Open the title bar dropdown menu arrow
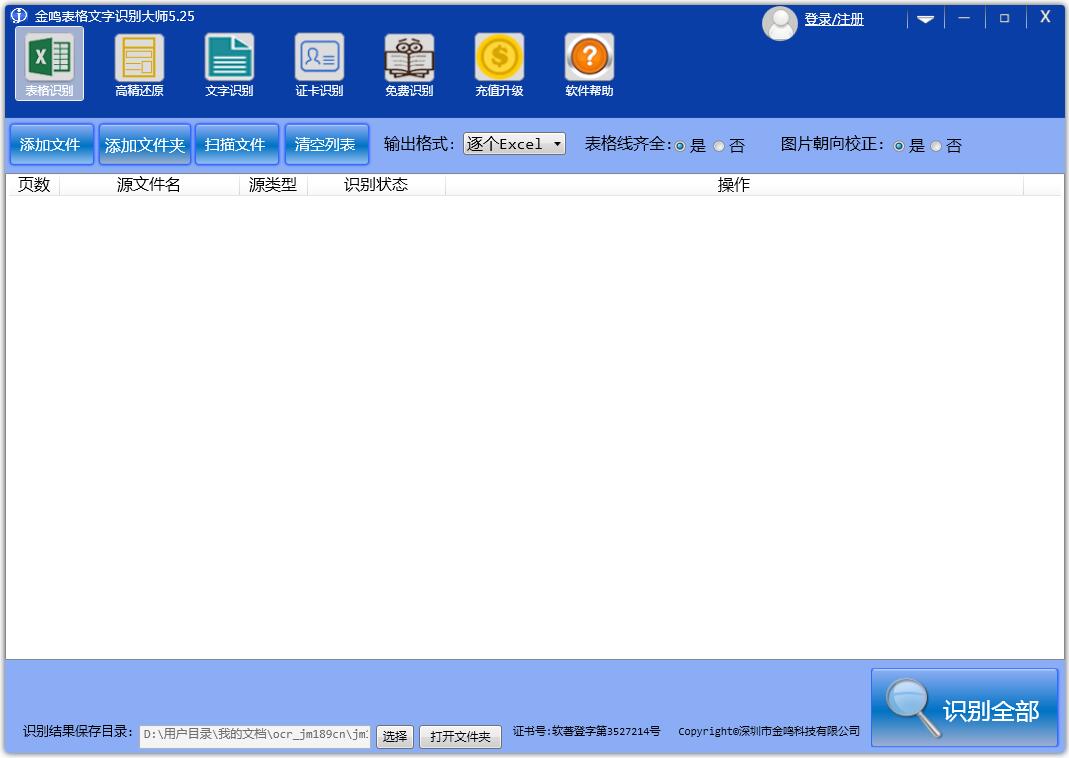 [x=925, y=19]
